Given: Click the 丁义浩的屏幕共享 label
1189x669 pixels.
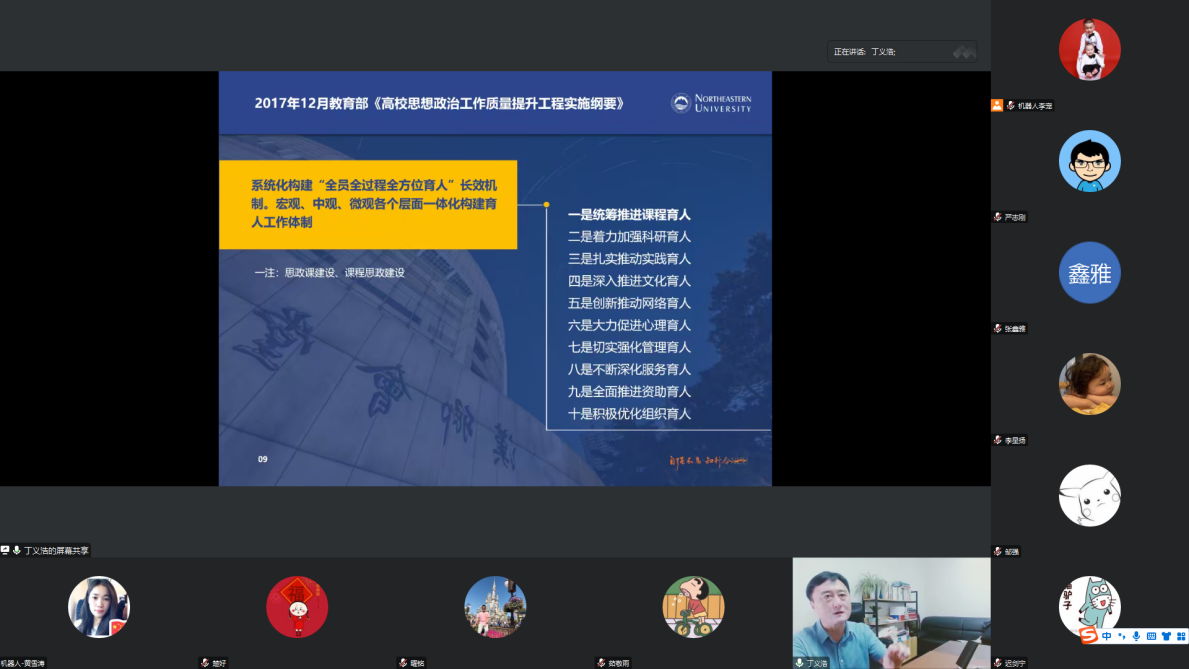Looking at the screenshot, I should coord(56,550).
